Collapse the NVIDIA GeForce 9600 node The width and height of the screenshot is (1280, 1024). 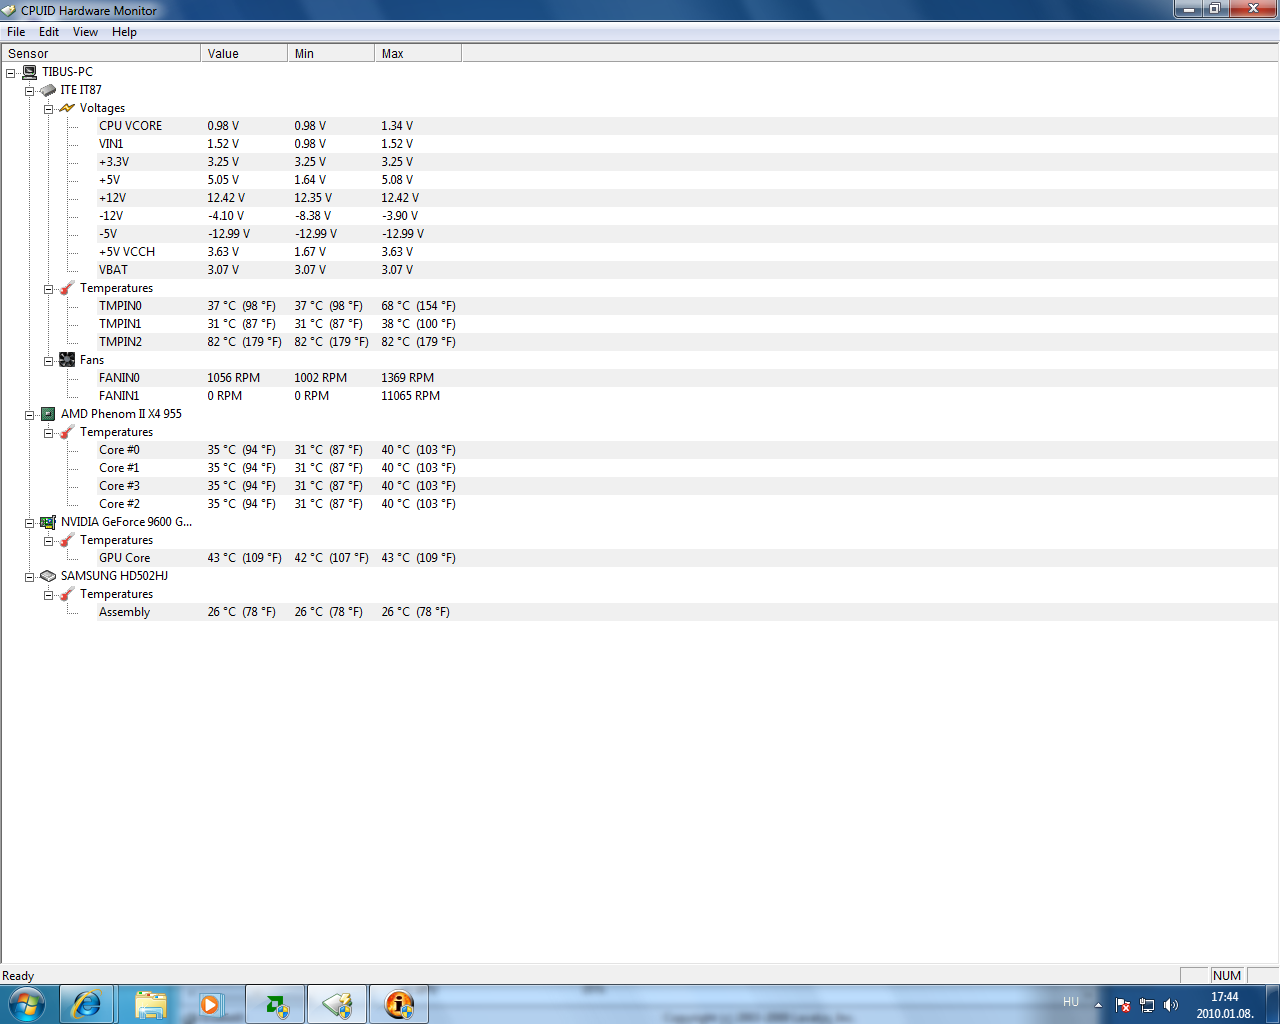(30, 523)
